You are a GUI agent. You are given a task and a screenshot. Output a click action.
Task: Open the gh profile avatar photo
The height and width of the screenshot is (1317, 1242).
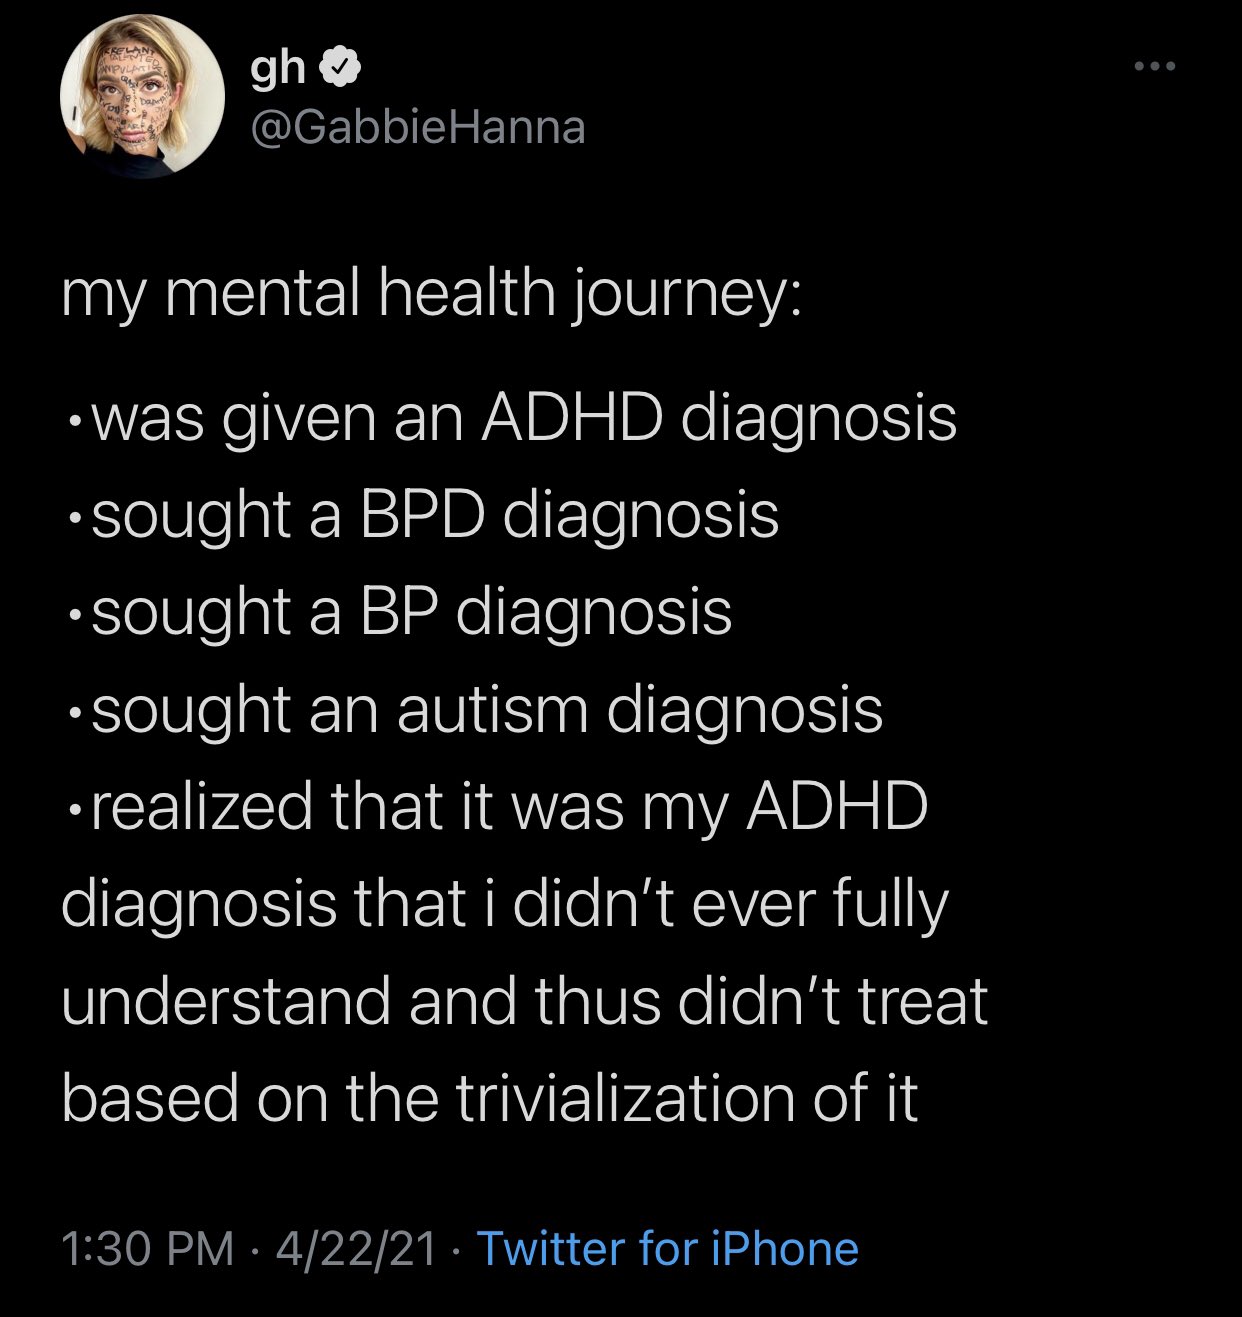point(143,96)
